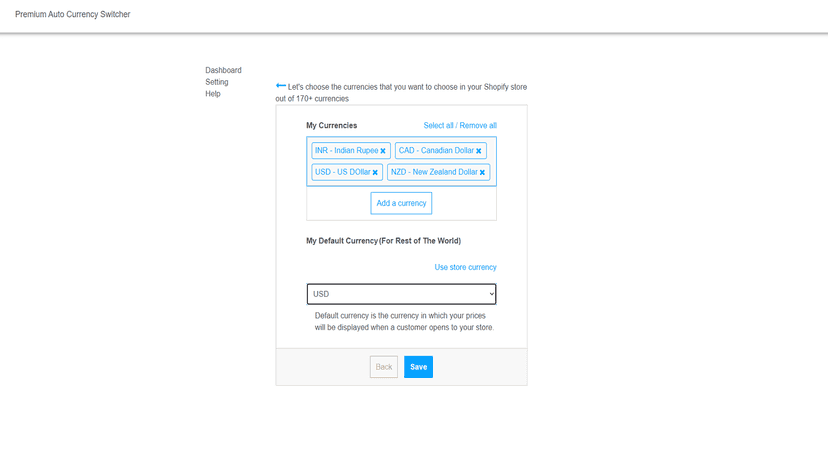This screenshot has width=828, height=466.
Task: Open the Setting menu item
Action: click(x=217, y=82)
